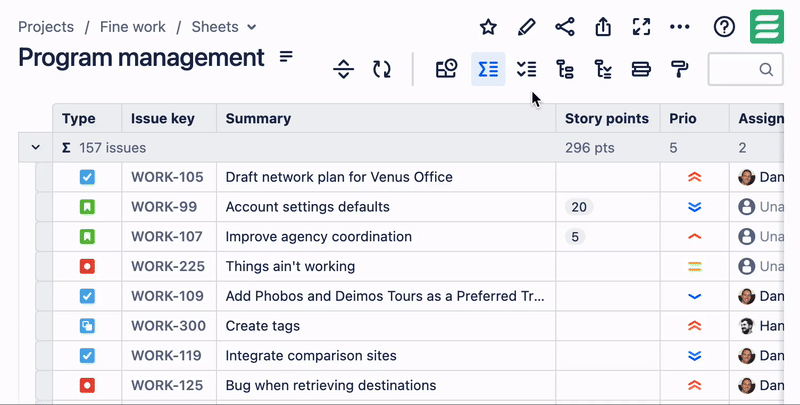Select 'Bug when retrieving destinations' summary
The height and width of the screenshot is (405, 800).
click(x=331, y=385)
